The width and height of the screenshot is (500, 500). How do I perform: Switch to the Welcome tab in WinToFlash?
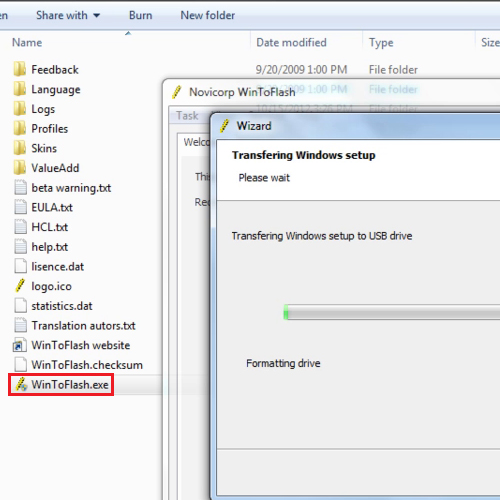(x=197, y=142)
